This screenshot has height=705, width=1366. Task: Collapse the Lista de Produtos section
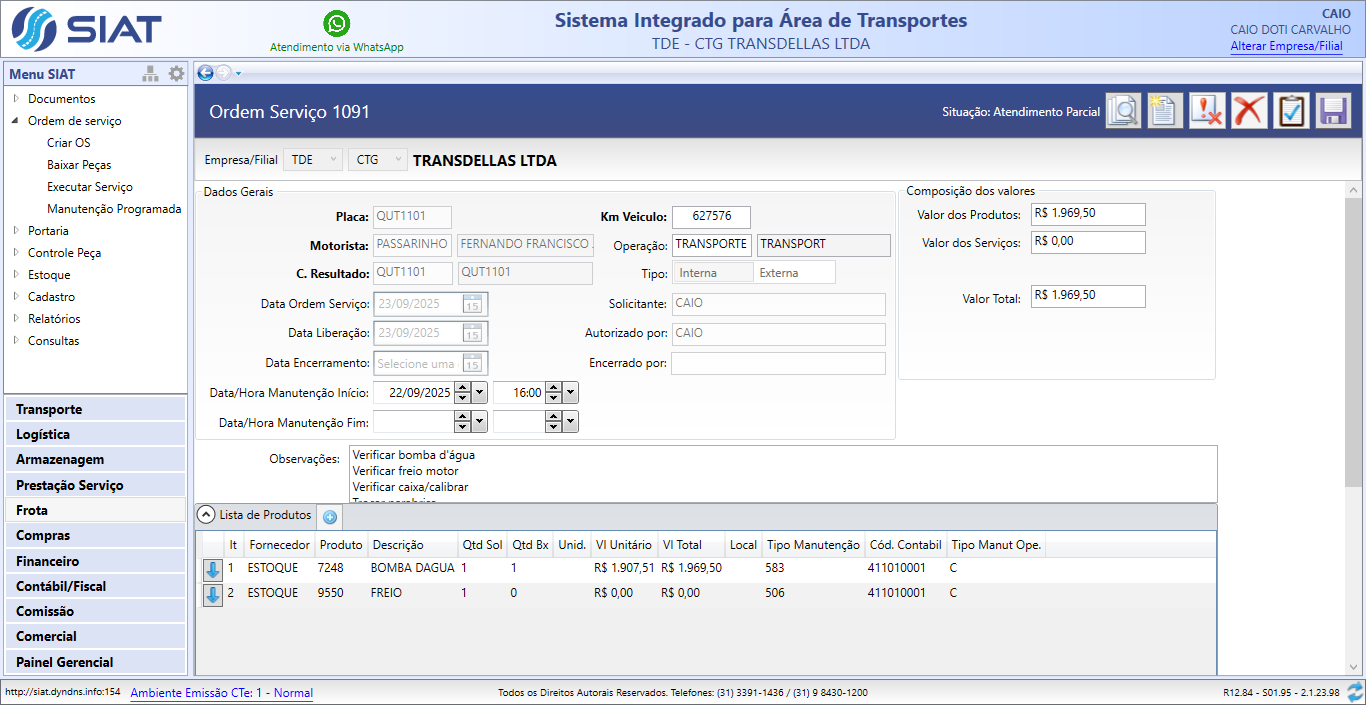click(x=206, y=515)
